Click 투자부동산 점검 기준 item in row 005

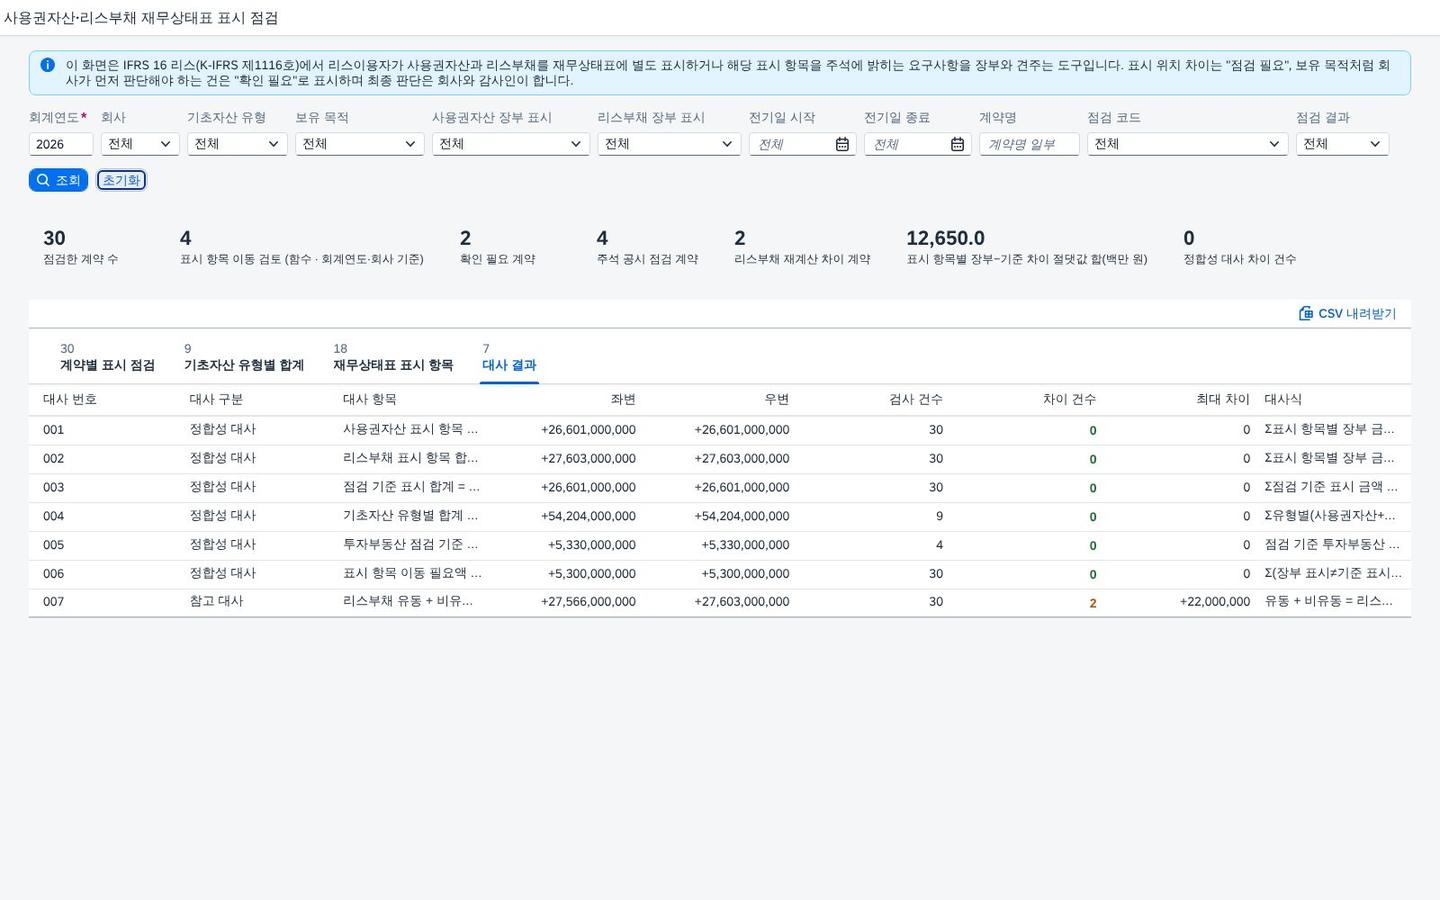412,544
